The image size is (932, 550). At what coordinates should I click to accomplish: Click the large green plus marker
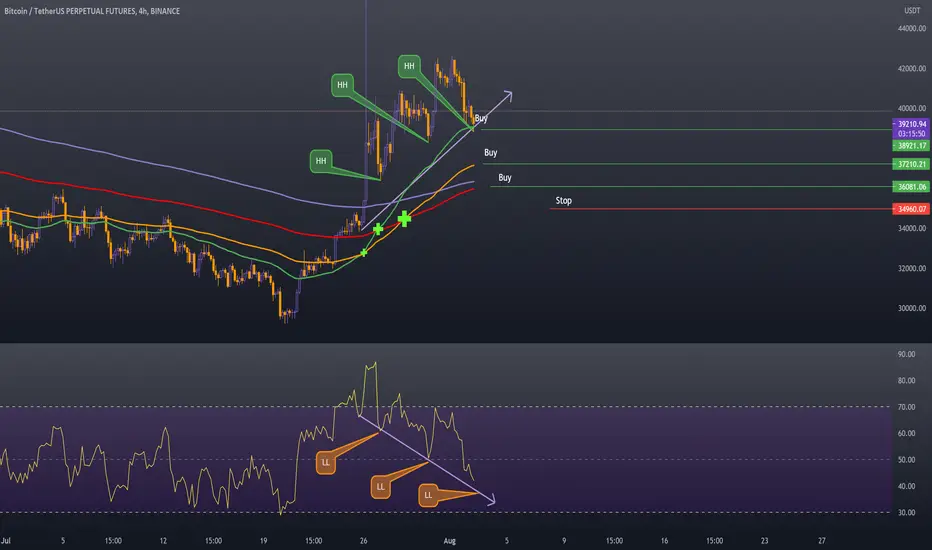click(404, 219)
